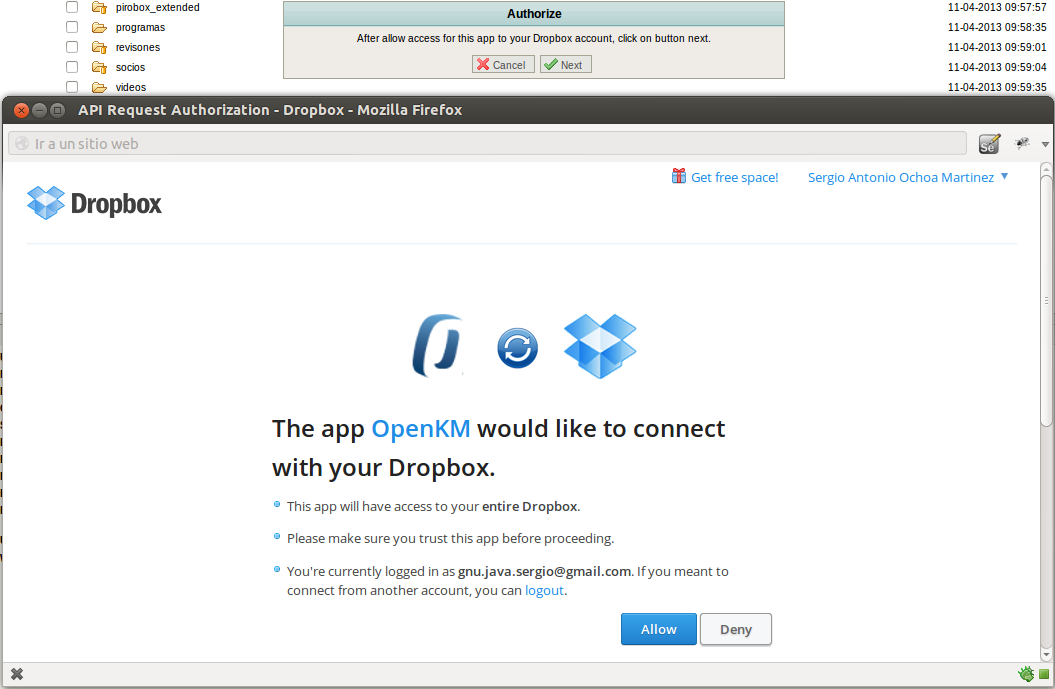
Task: Check the pirobox_extended folder checkbox
Action: pos(72,7)
